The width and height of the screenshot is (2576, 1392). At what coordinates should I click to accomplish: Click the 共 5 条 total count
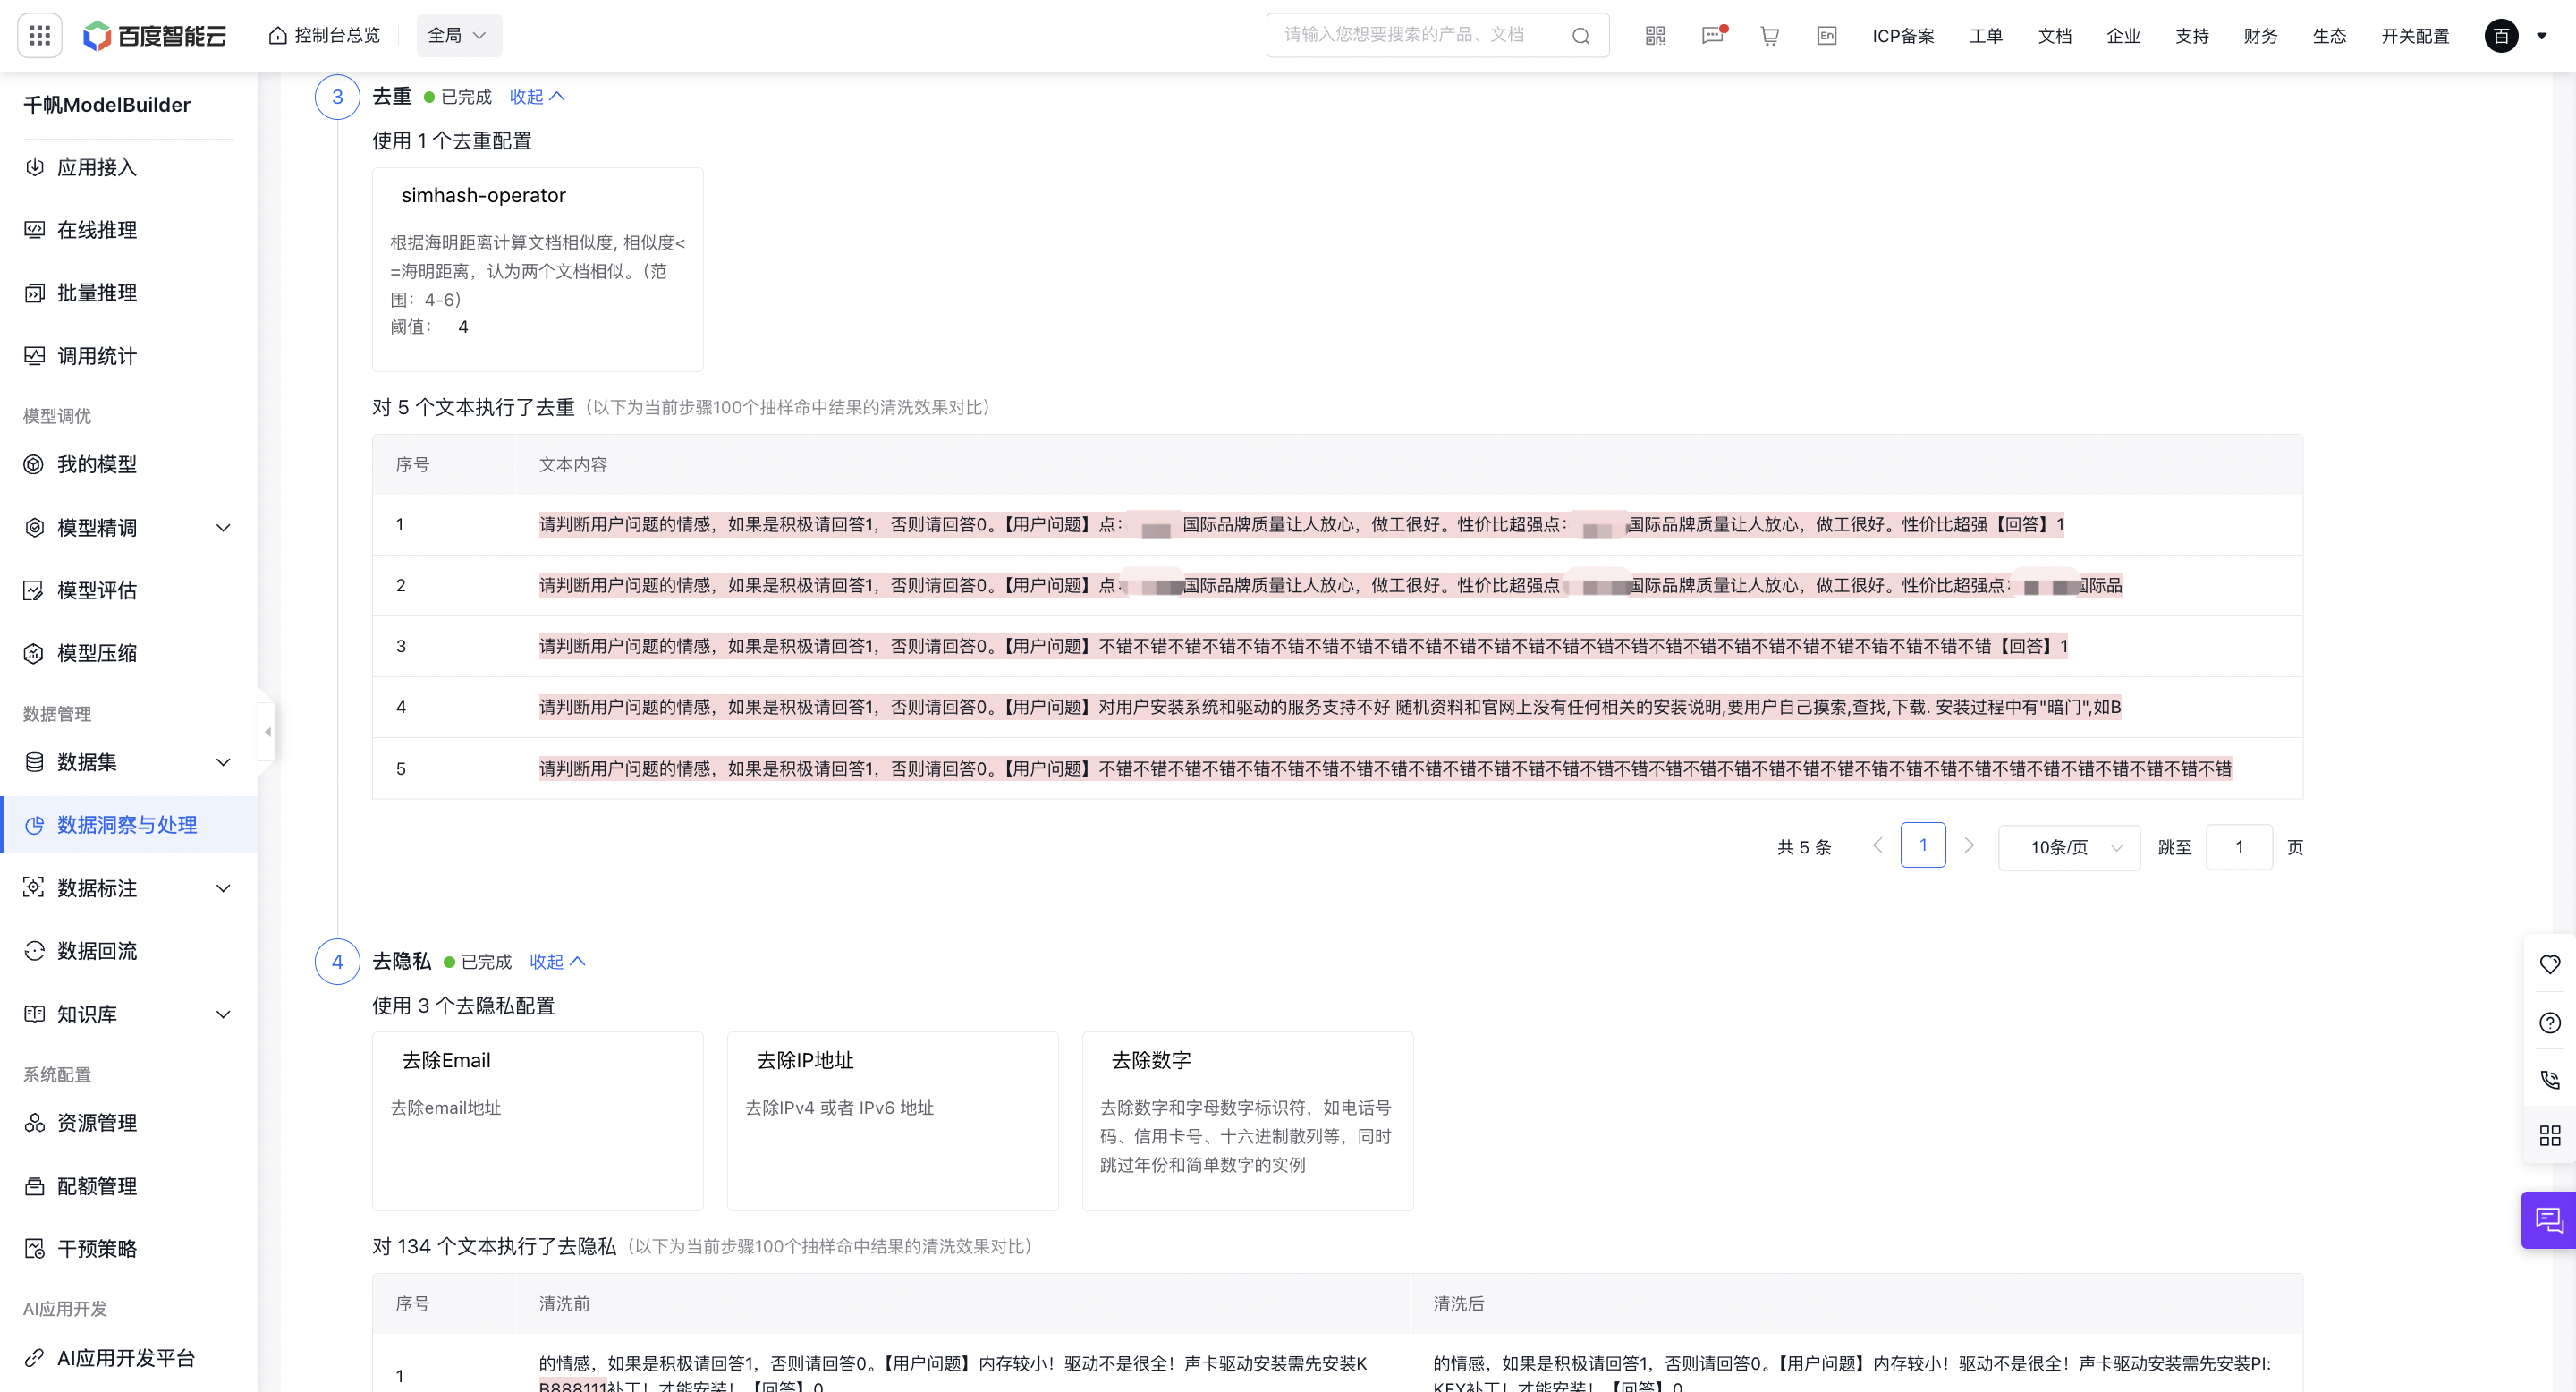1804,847
